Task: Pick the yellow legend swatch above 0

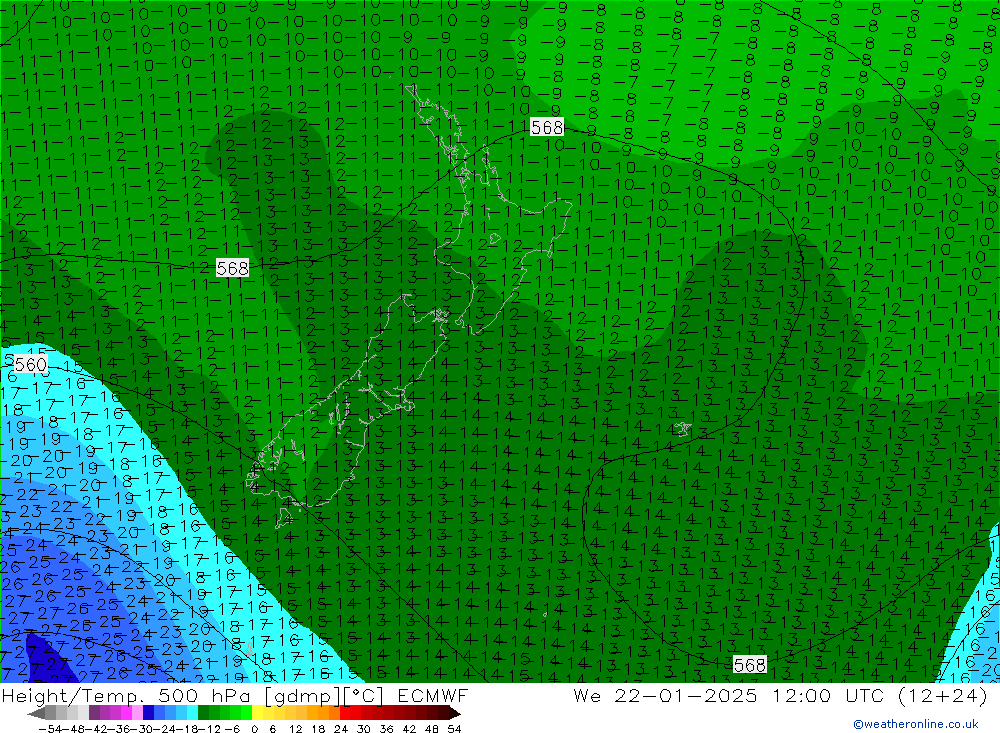Action: (x=257, y=713)
